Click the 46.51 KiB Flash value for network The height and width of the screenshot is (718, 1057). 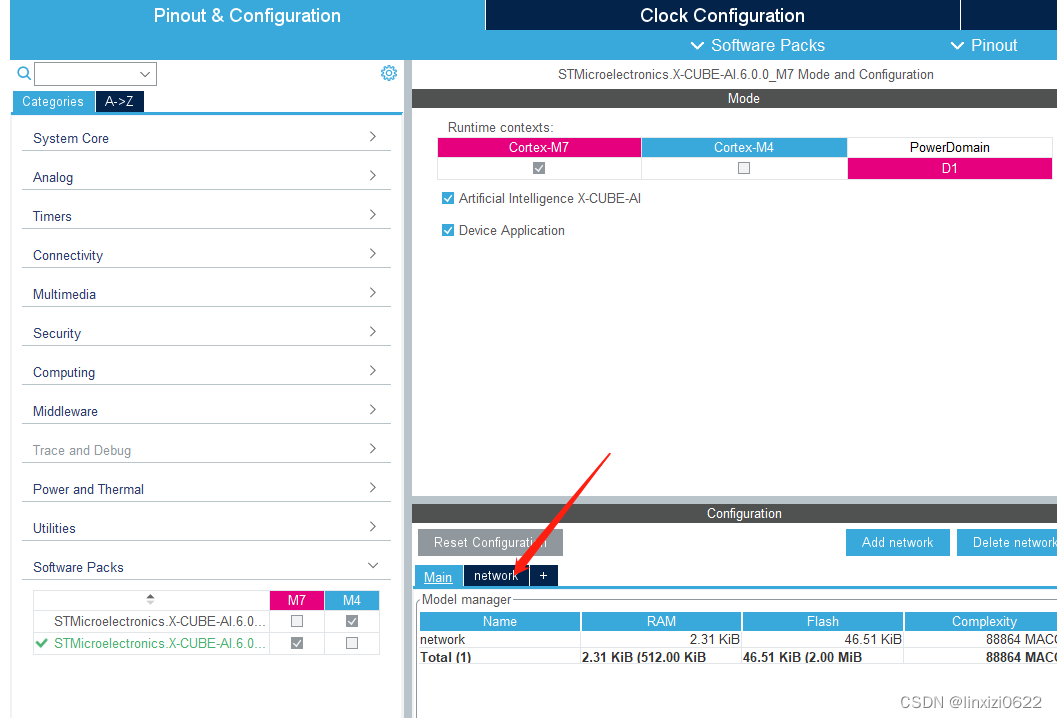pos(873,639)
